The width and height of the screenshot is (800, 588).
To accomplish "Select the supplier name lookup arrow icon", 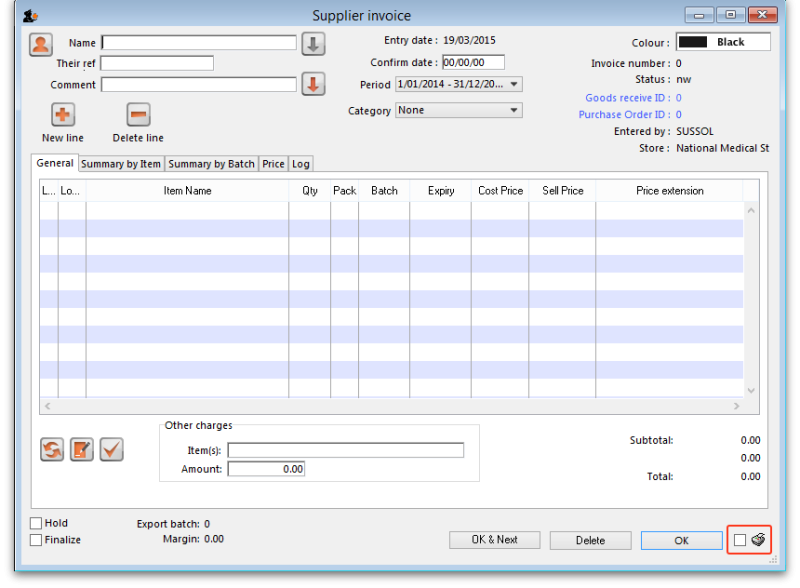I will pyautogui.click(x=313, y=42).
